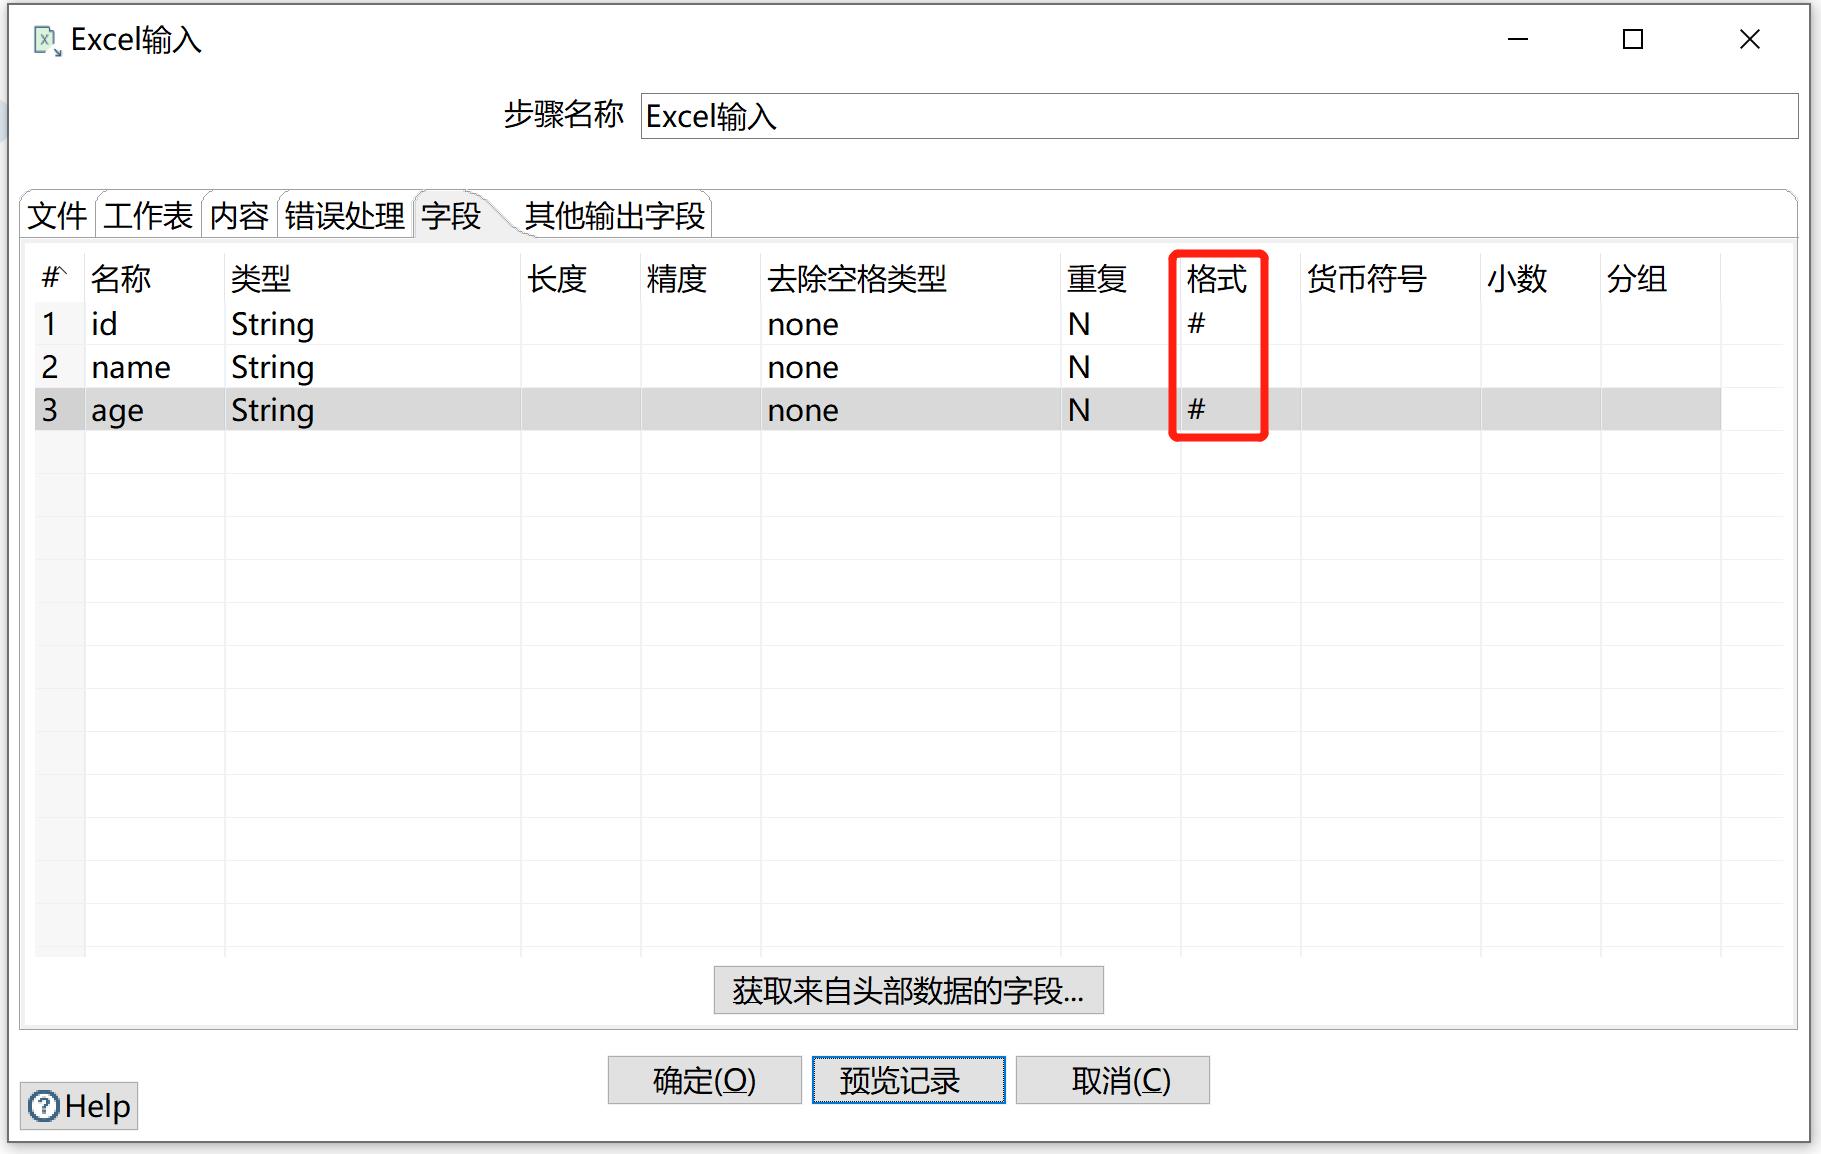The image size is (1821, 1154).
Task: Click the 货币符号 column header
Action: click(1390, 278)
